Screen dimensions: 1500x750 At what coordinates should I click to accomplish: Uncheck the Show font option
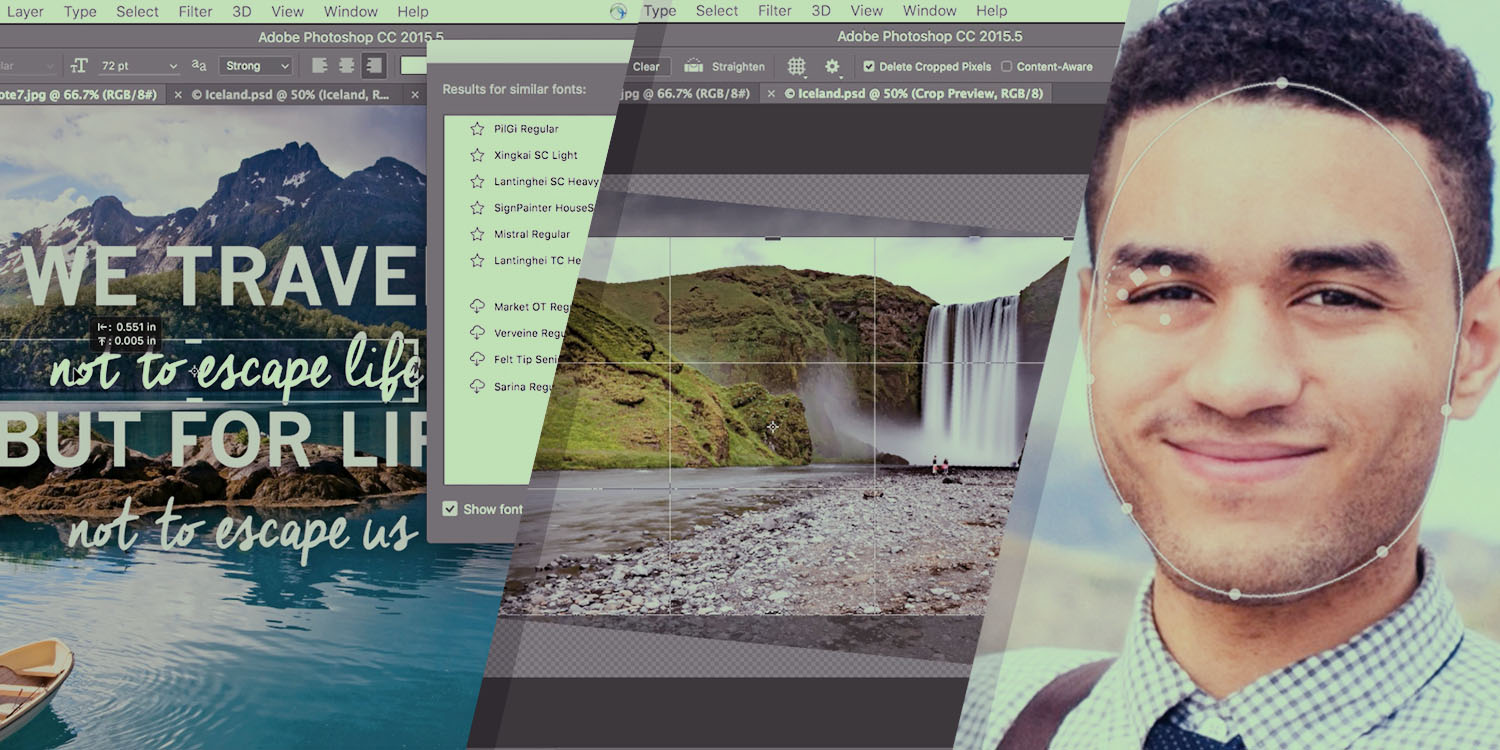[449, 508]
